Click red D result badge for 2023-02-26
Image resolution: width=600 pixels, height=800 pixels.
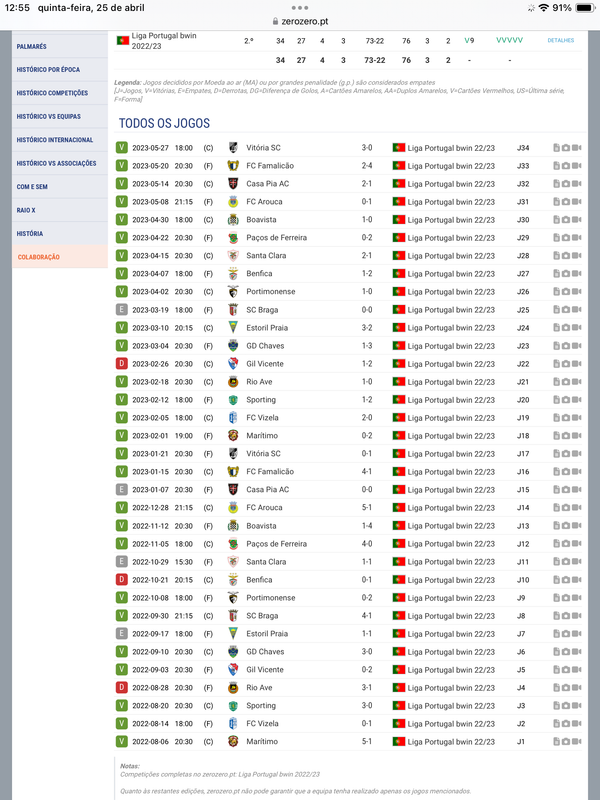click(x=121, y=364)
